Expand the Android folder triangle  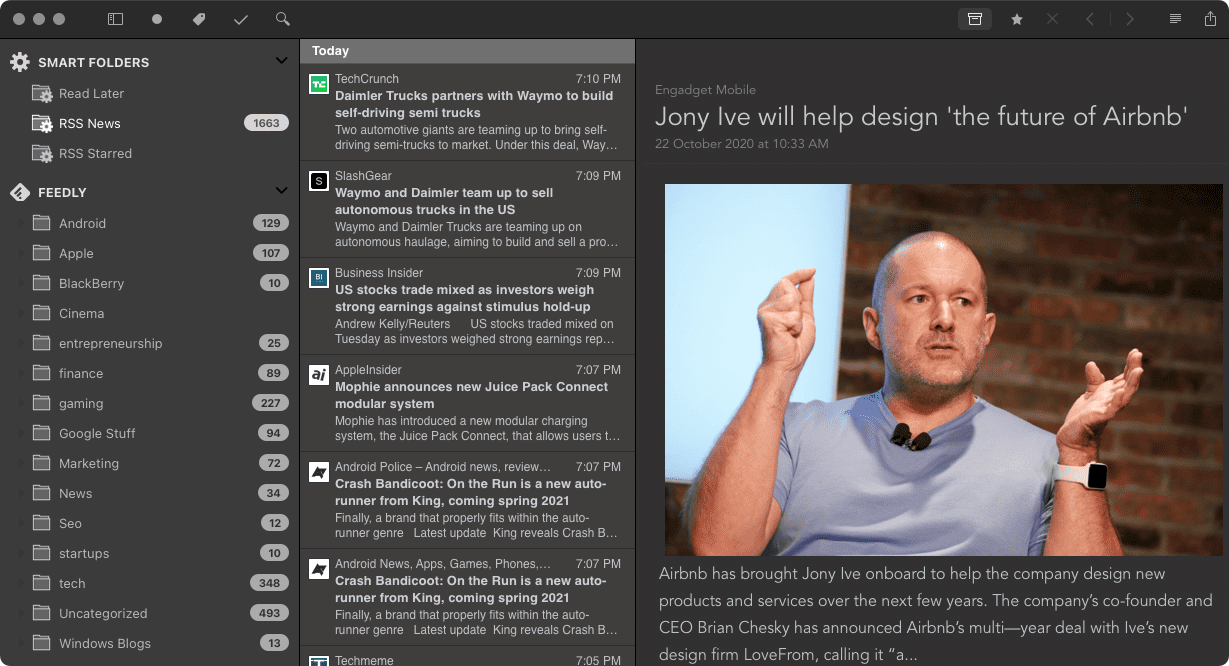point(20,224)
